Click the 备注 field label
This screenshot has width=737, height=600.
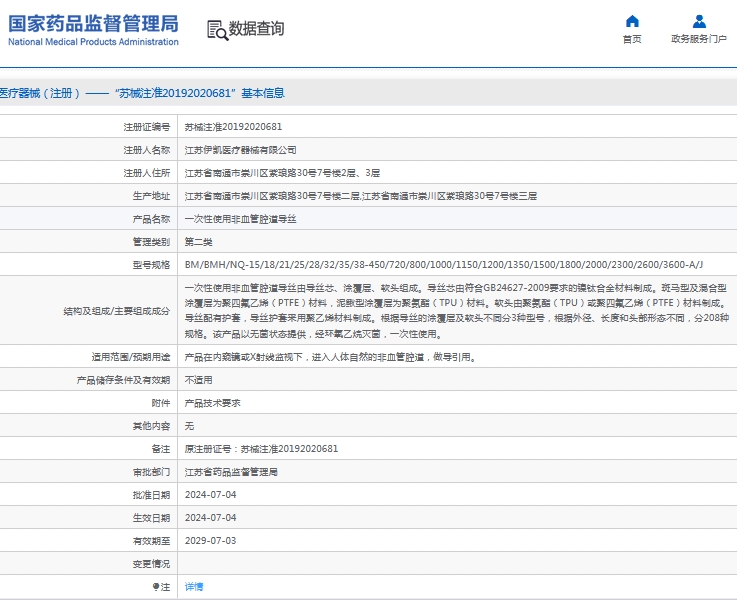(161, 449)
